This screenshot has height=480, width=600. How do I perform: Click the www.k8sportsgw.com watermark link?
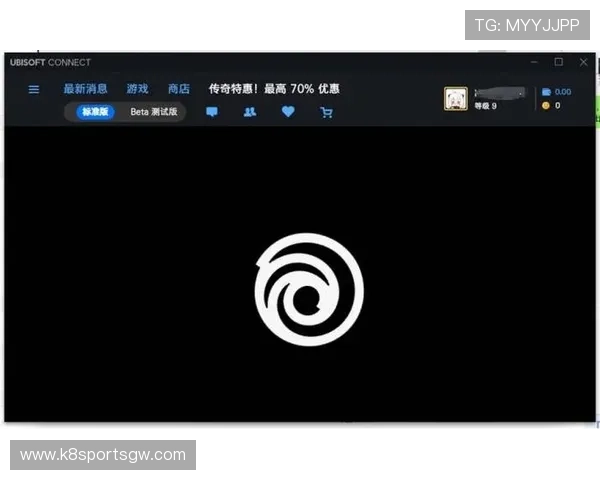tap(103, 455)
